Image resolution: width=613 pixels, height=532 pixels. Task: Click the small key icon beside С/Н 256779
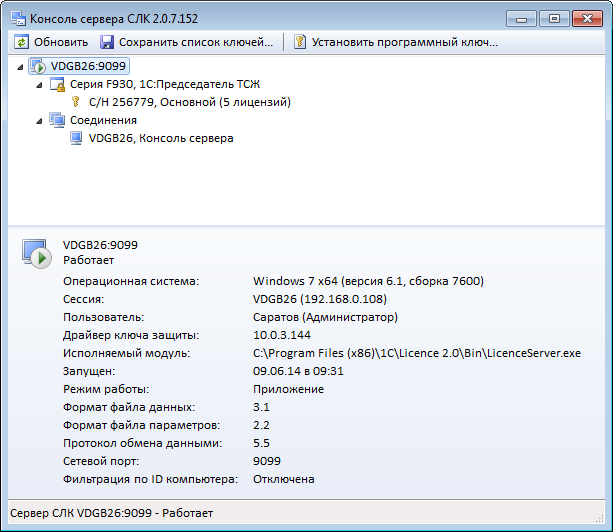pos(75,102)
